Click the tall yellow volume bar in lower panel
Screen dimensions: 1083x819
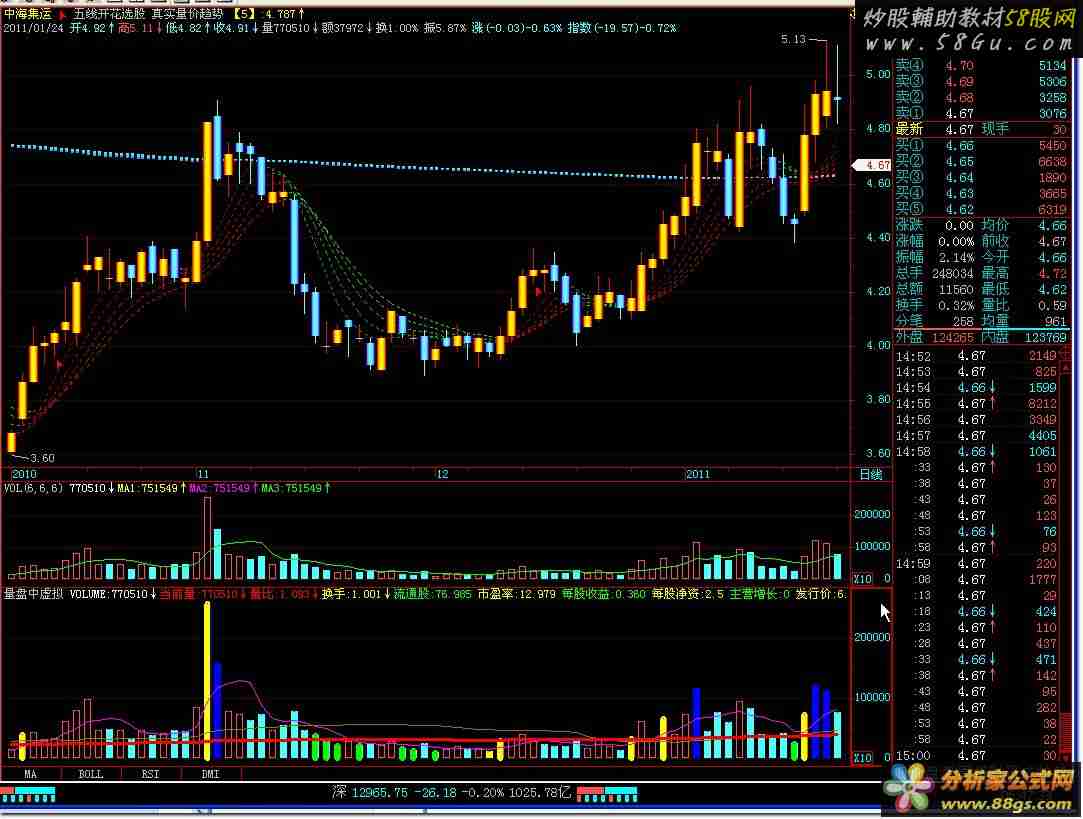tap(207, 681)
